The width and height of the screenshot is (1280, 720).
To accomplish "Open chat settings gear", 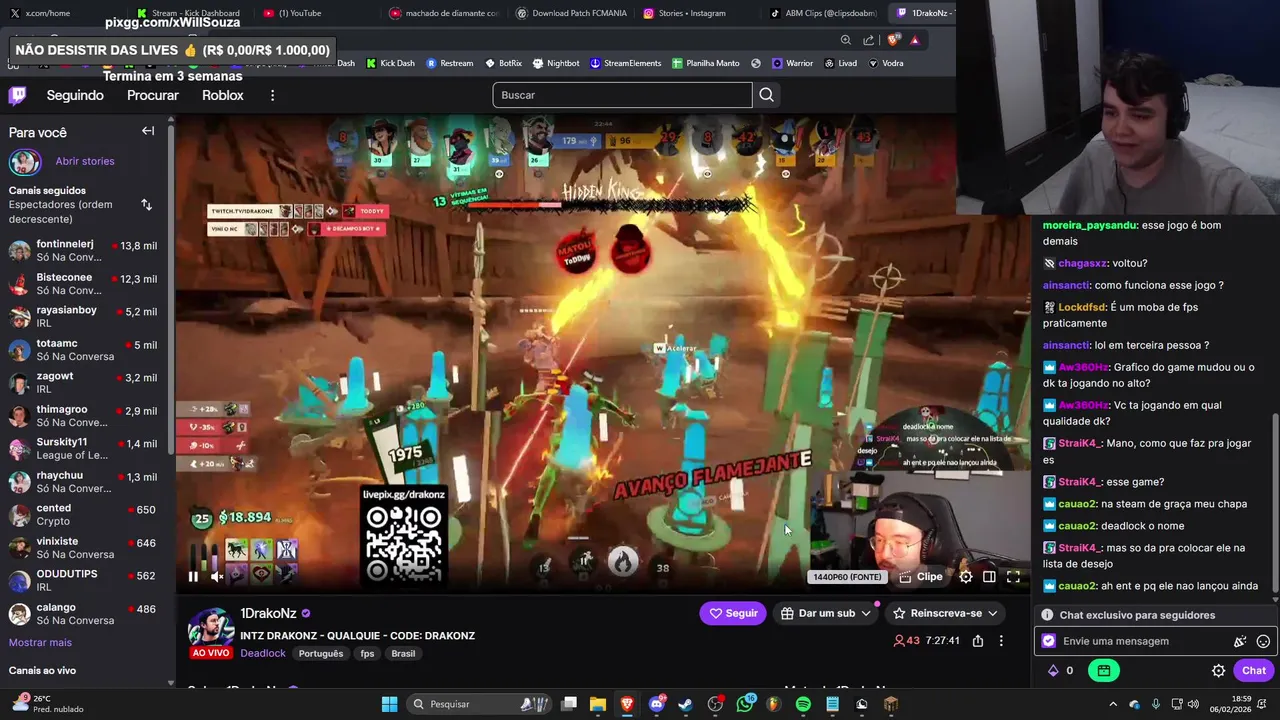I will (x=1218, y=671).
